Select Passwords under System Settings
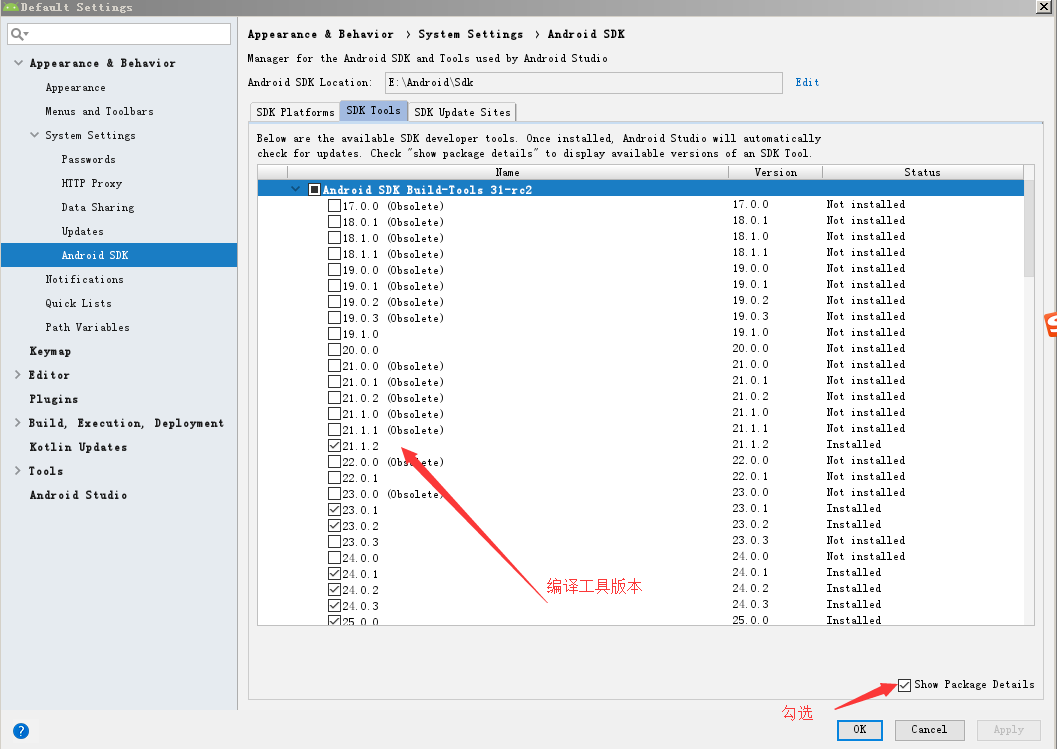1057x749 pixels. [88, 159]
